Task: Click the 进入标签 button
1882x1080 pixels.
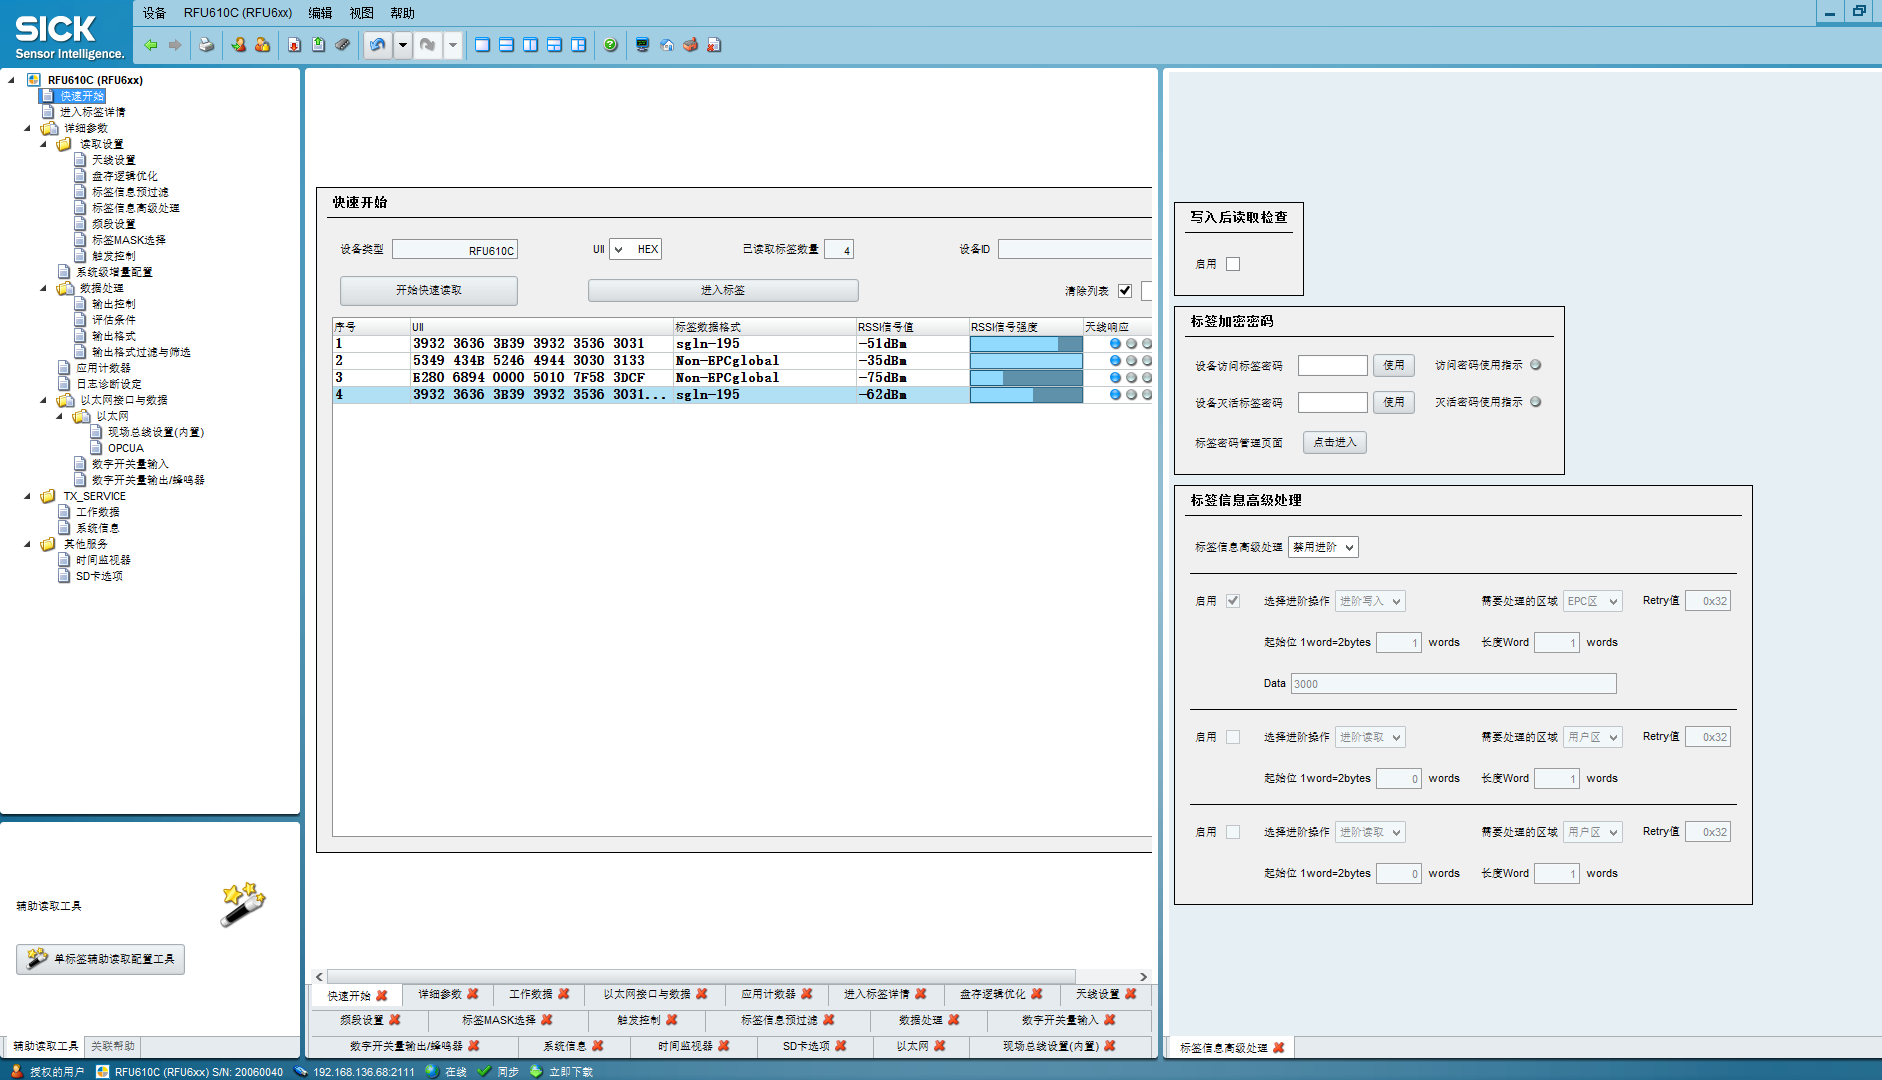Action: 723,290
